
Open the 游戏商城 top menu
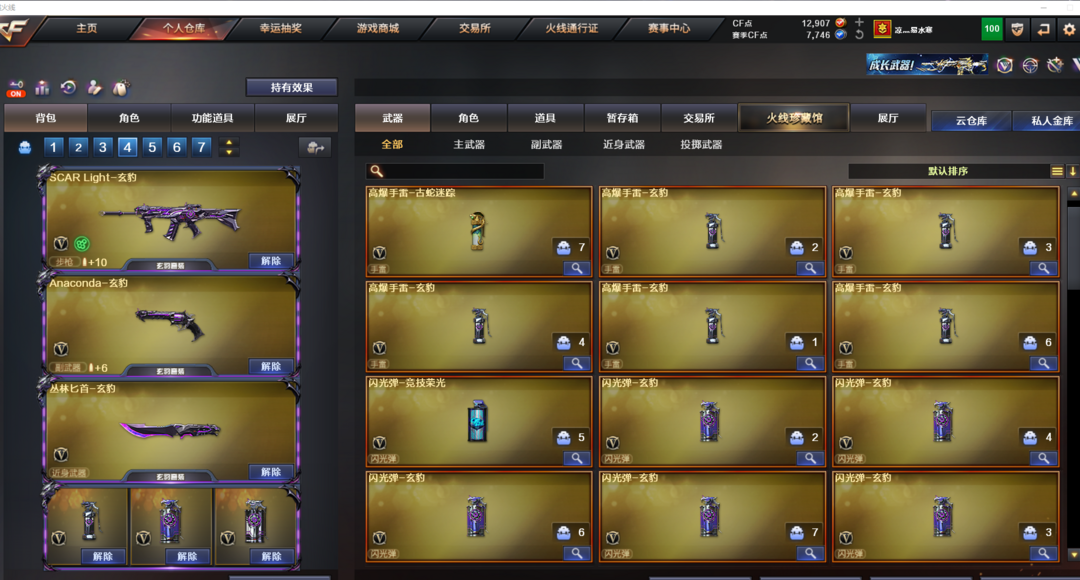click(377, 28)
